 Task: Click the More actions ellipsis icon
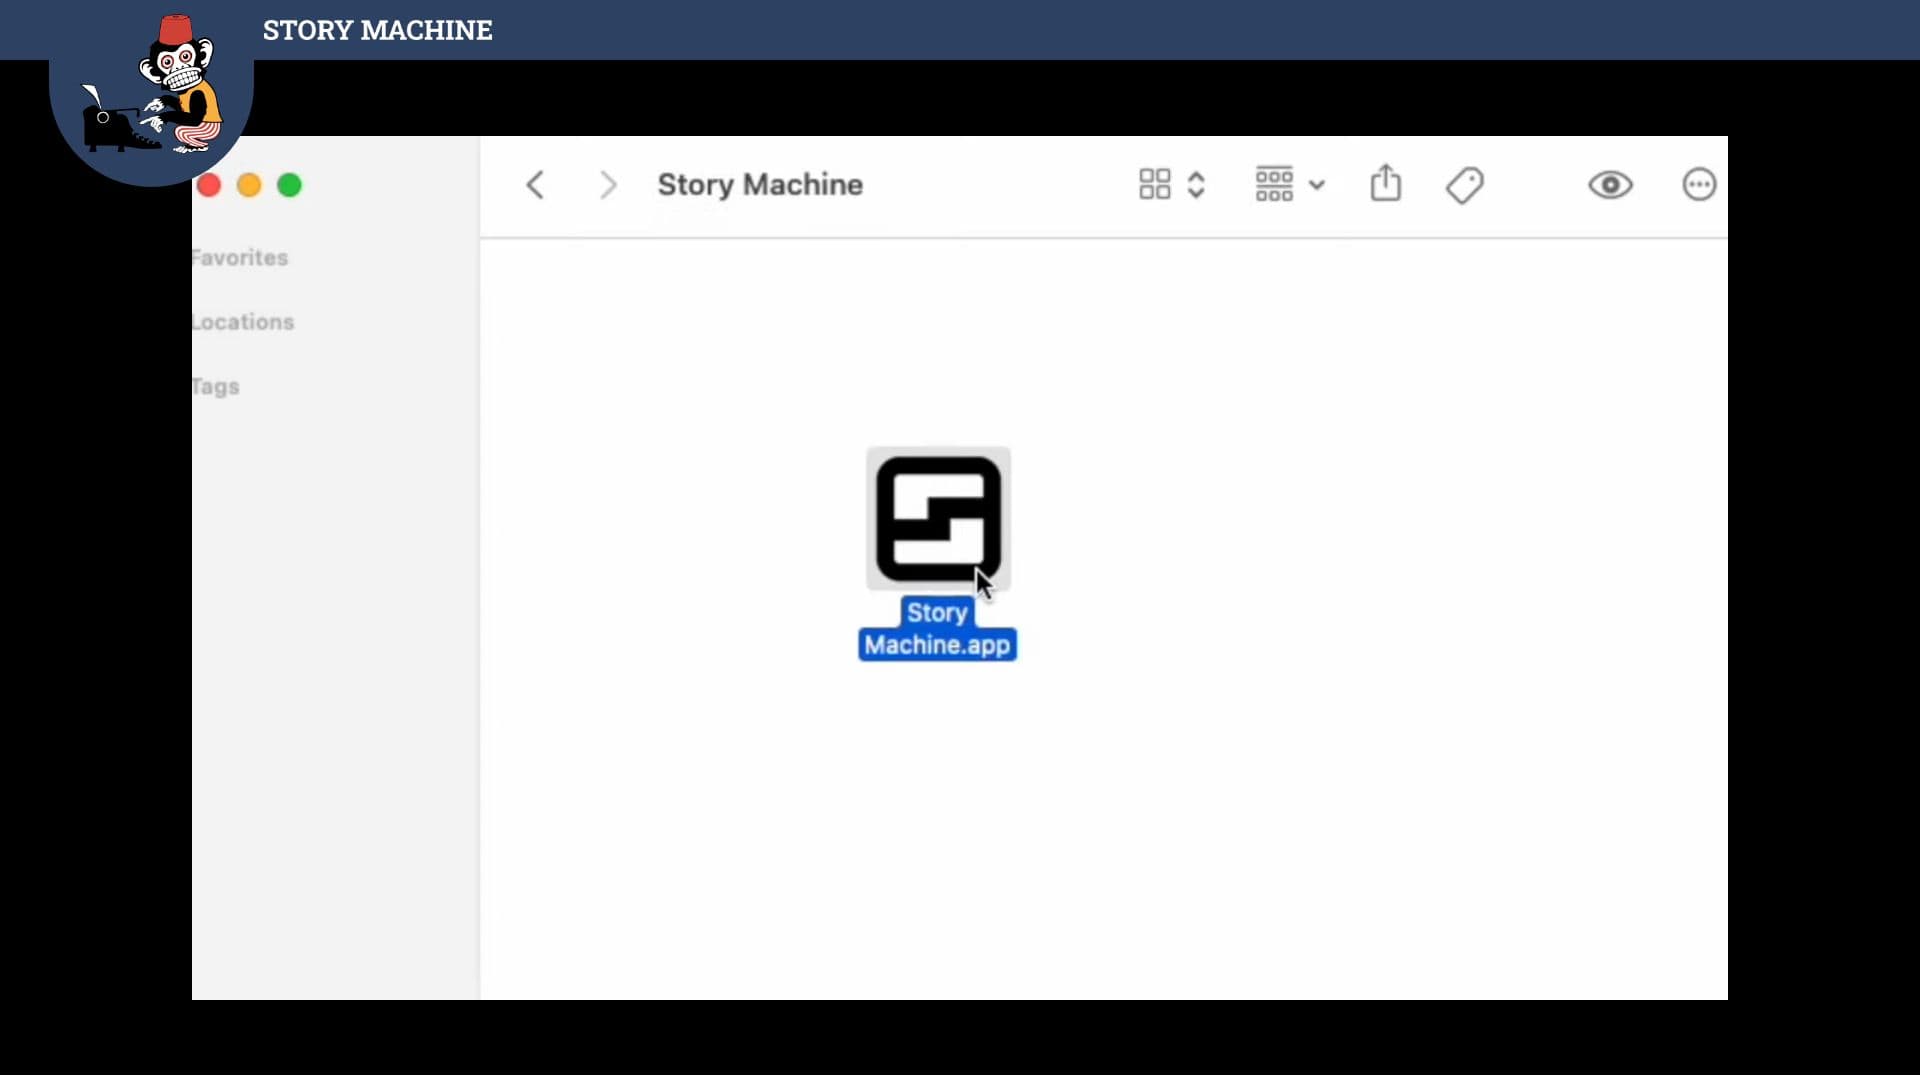coord(1699,184)
